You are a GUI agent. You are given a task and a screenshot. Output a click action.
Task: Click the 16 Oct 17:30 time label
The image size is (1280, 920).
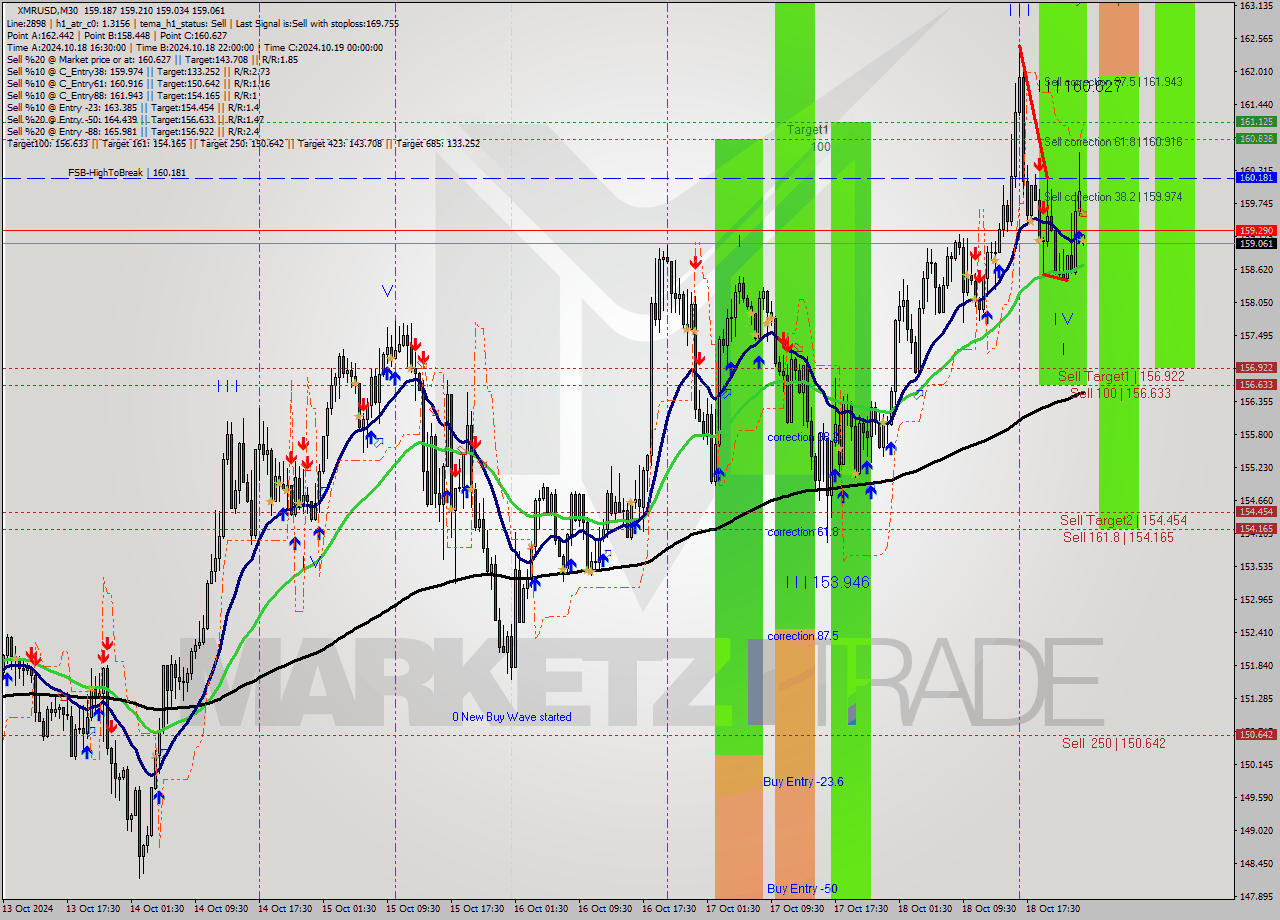click(x=670, y=909)
